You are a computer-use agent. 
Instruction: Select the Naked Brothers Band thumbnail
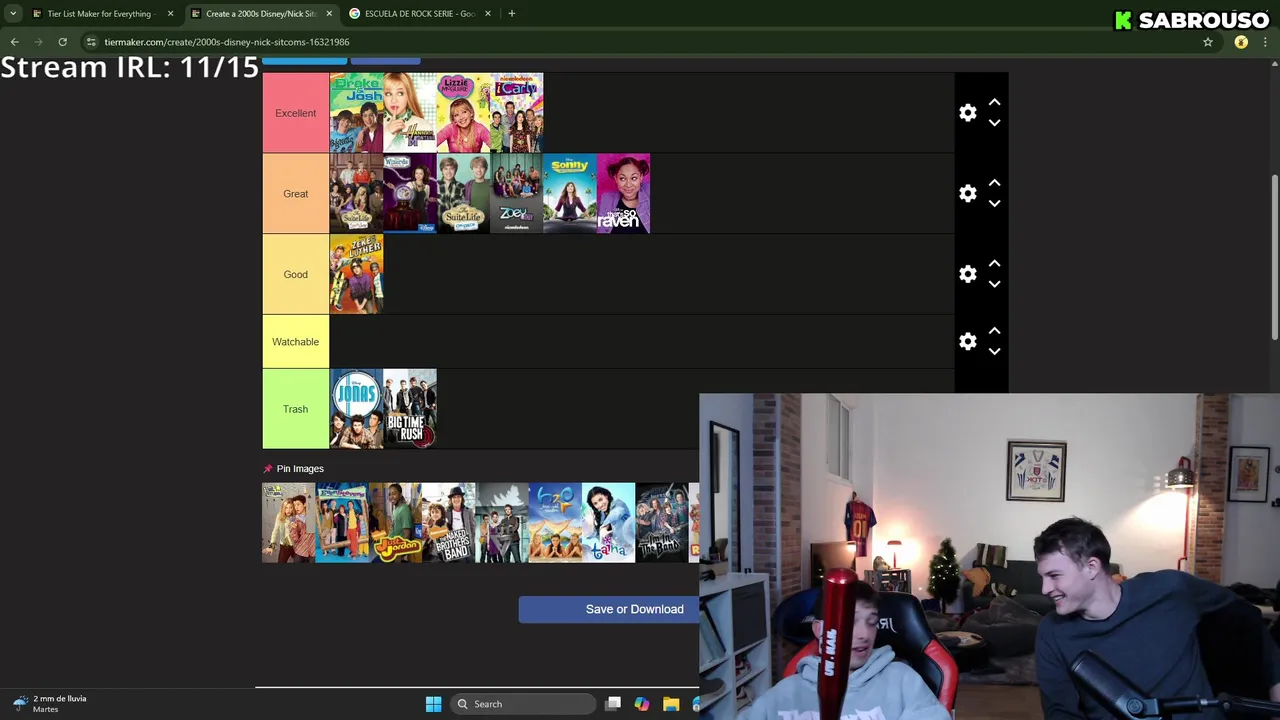(x=448, y=523)
